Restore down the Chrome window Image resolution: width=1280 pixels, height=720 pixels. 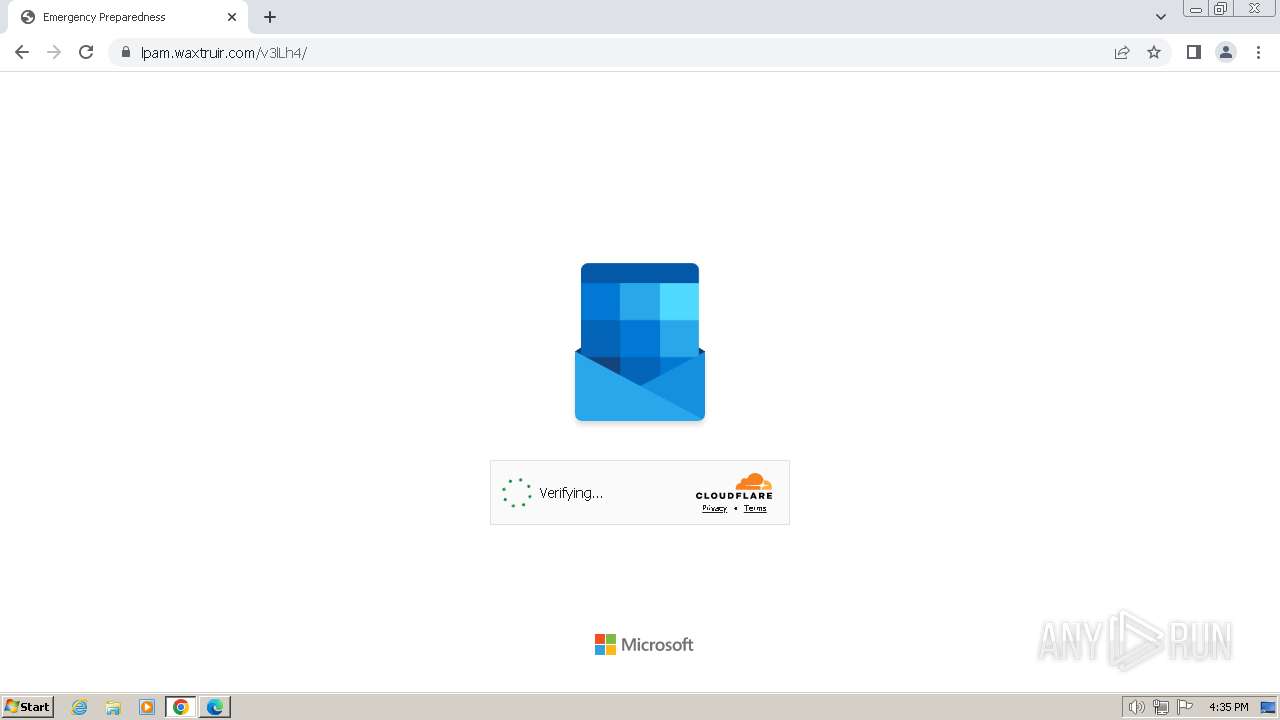click(x=1221, y=9)
